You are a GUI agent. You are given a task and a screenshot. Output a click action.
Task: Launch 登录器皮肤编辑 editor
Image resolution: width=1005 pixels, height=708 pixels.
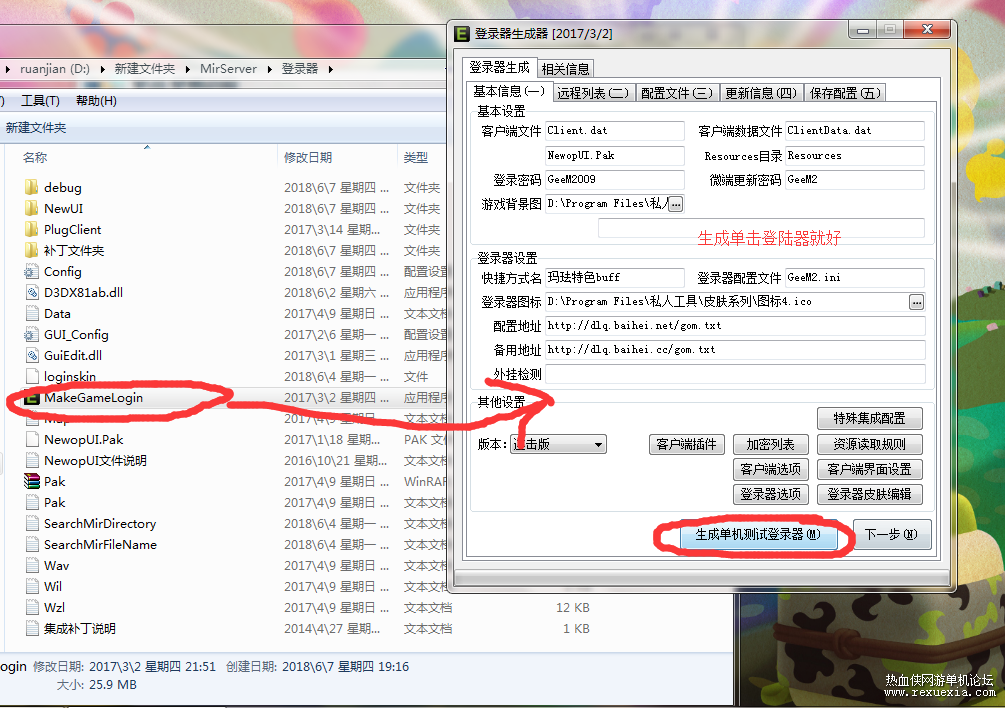(870, 494)
